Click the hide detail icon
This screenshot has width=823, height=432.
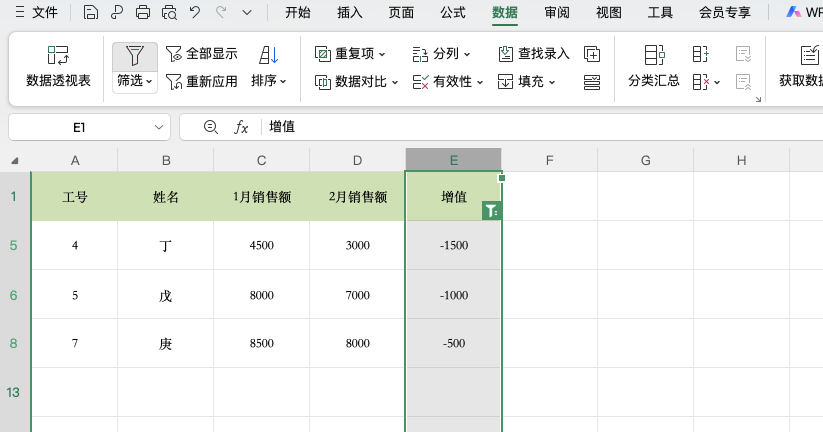(744, 82)
